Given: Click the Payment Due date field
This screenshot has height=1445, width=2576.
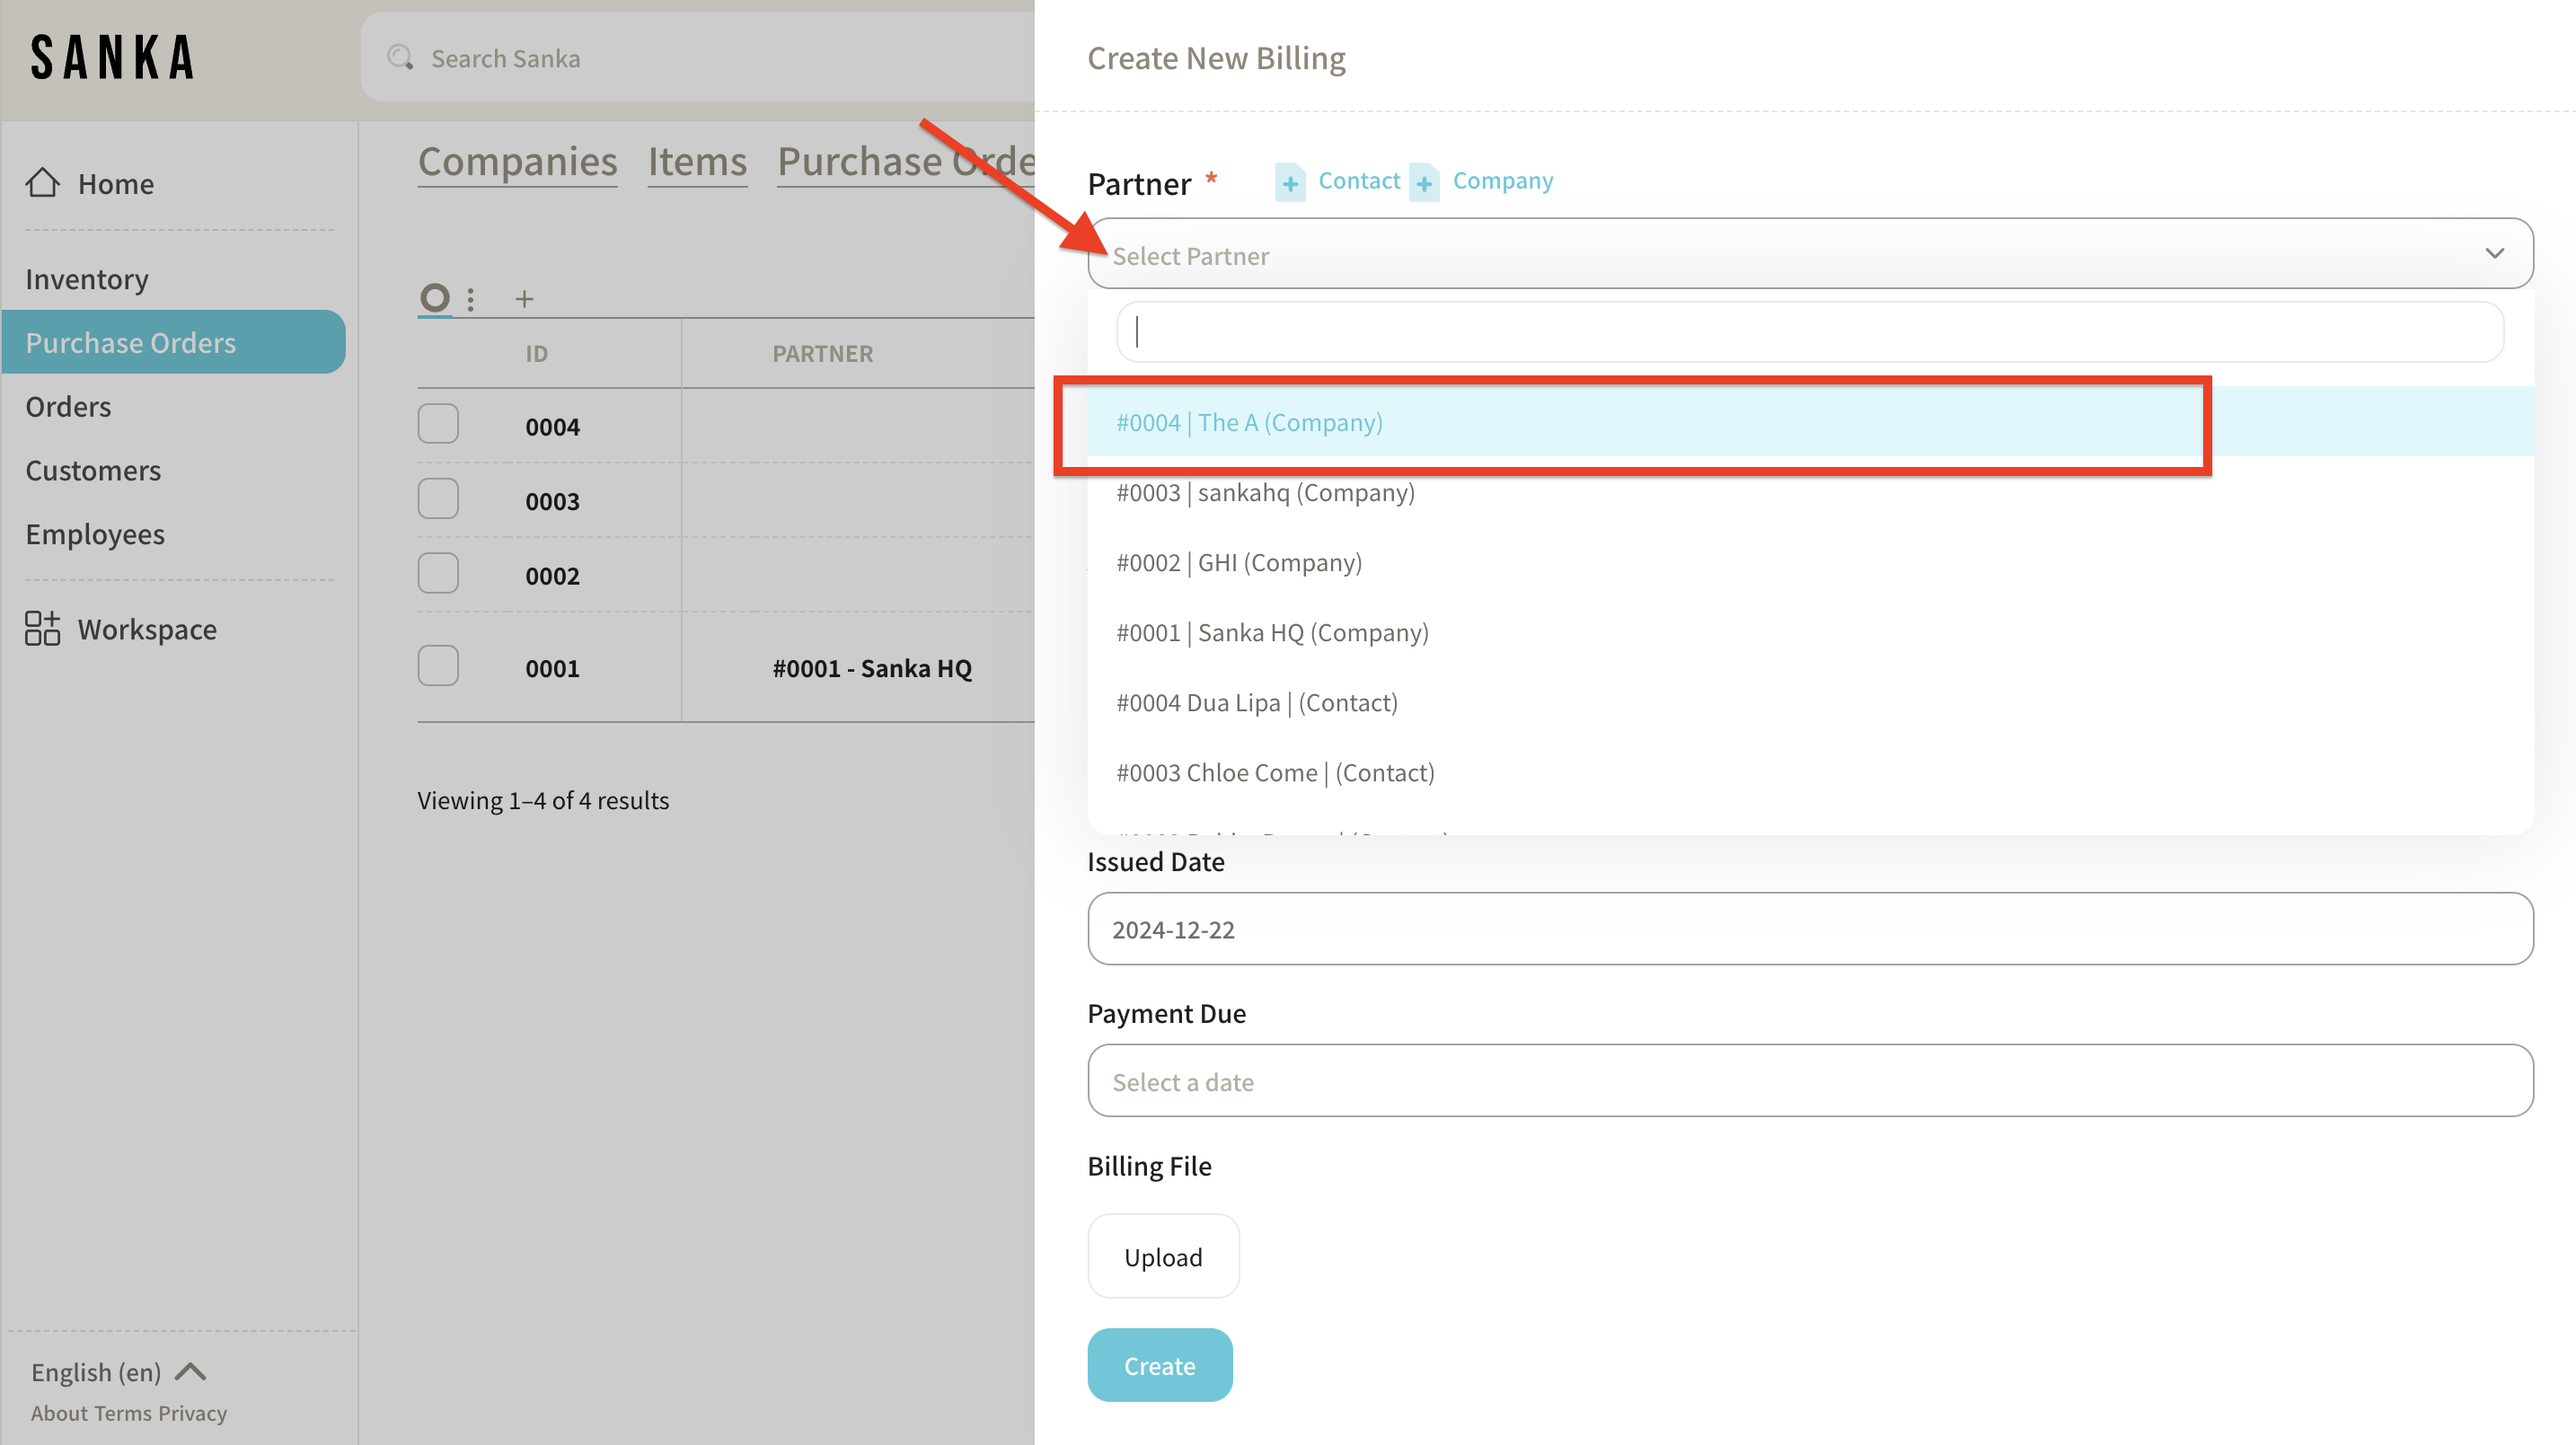Looking at the screenshot, I should click(x=1810, y=1081).
